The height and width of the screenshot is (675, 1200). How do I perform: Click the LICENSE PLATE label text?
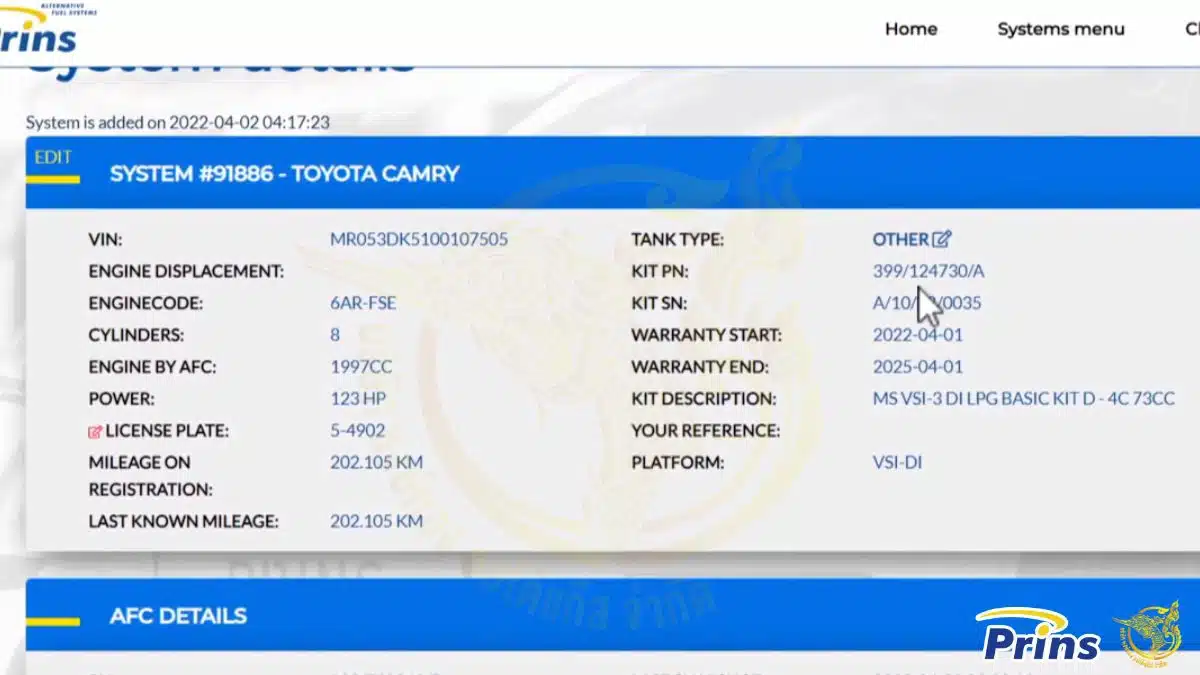tap(167, 431)
